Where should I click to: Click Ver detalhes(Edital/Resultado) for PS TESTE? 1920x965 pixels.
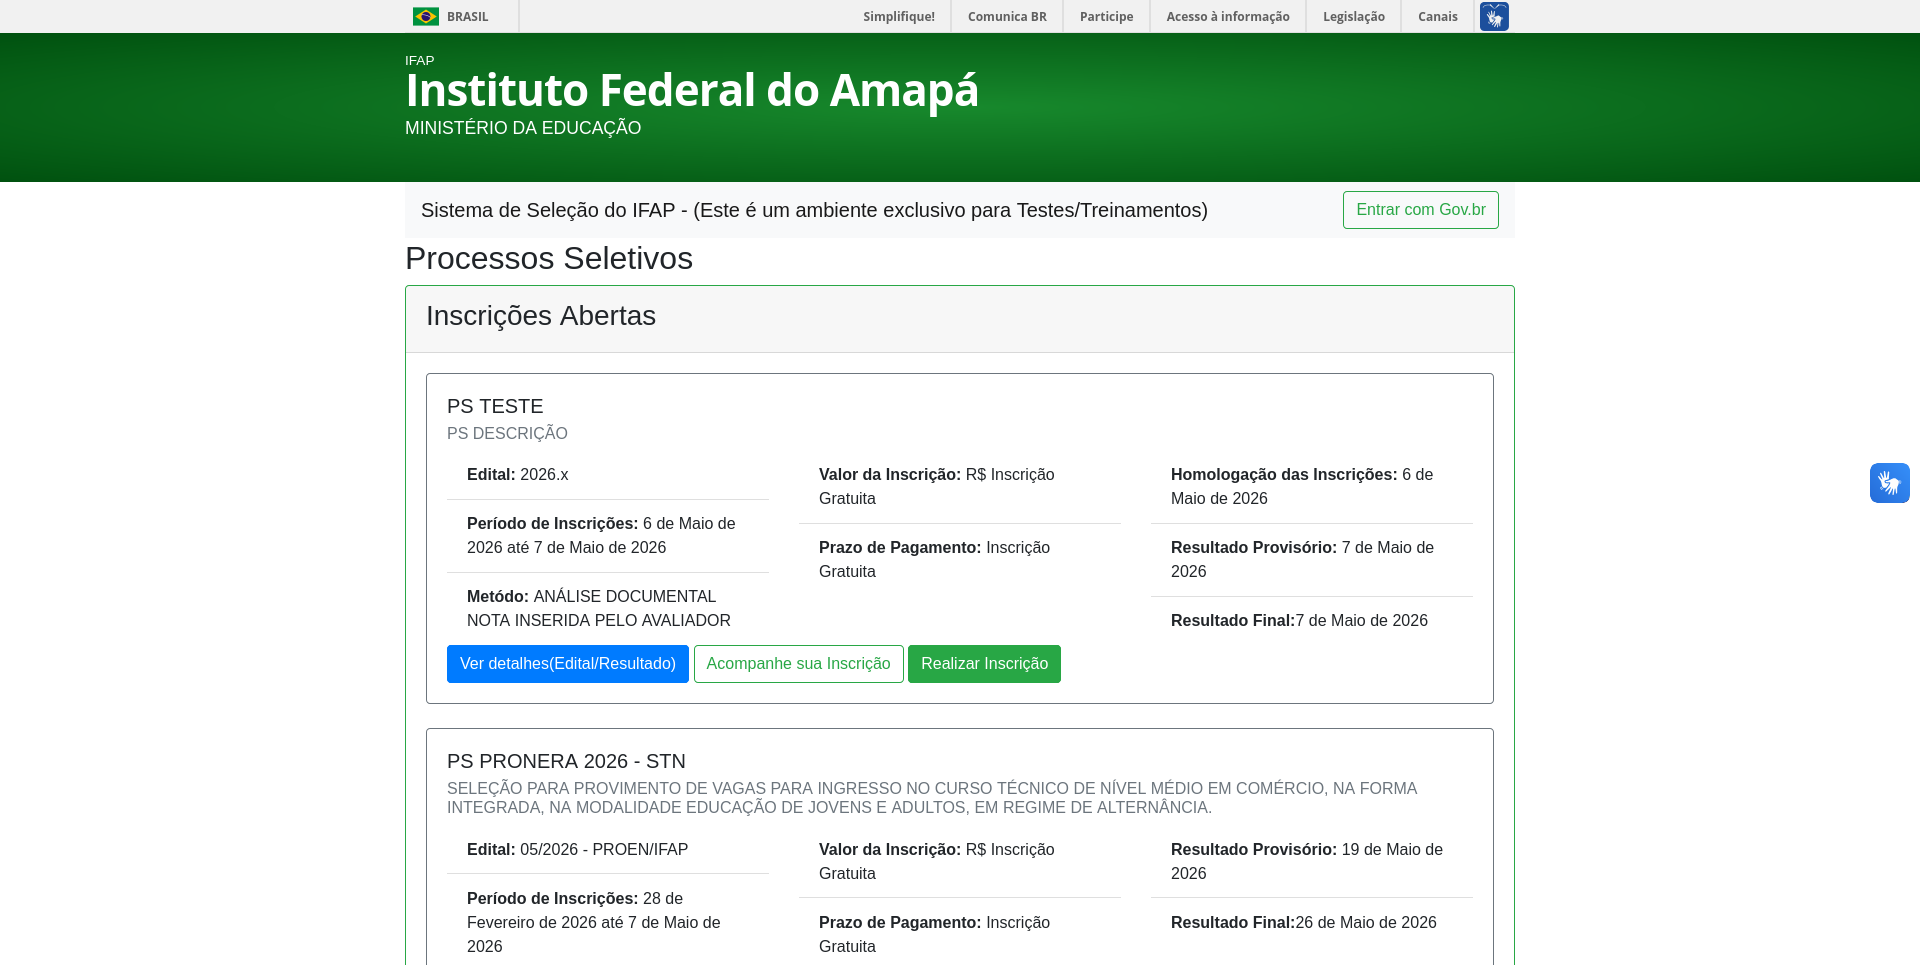click(568, 664)
